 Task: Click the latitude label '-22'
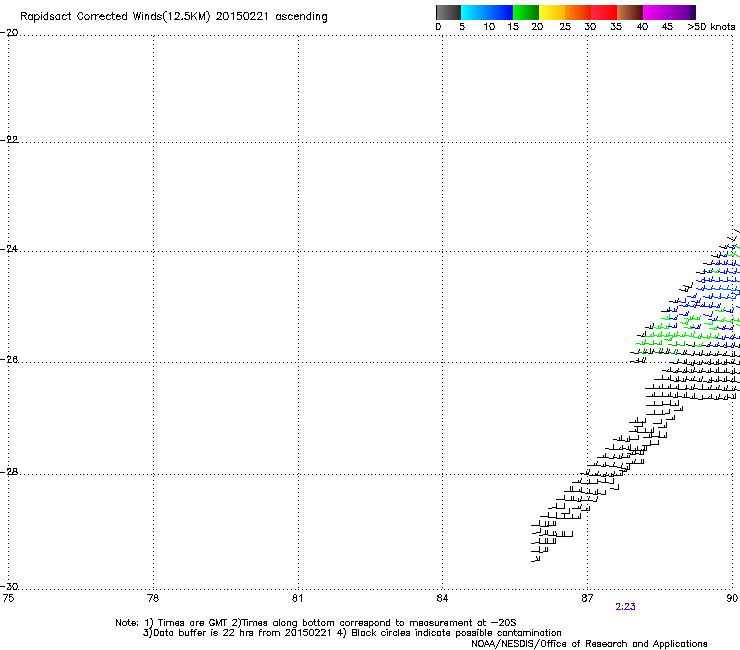pos(9,140)
